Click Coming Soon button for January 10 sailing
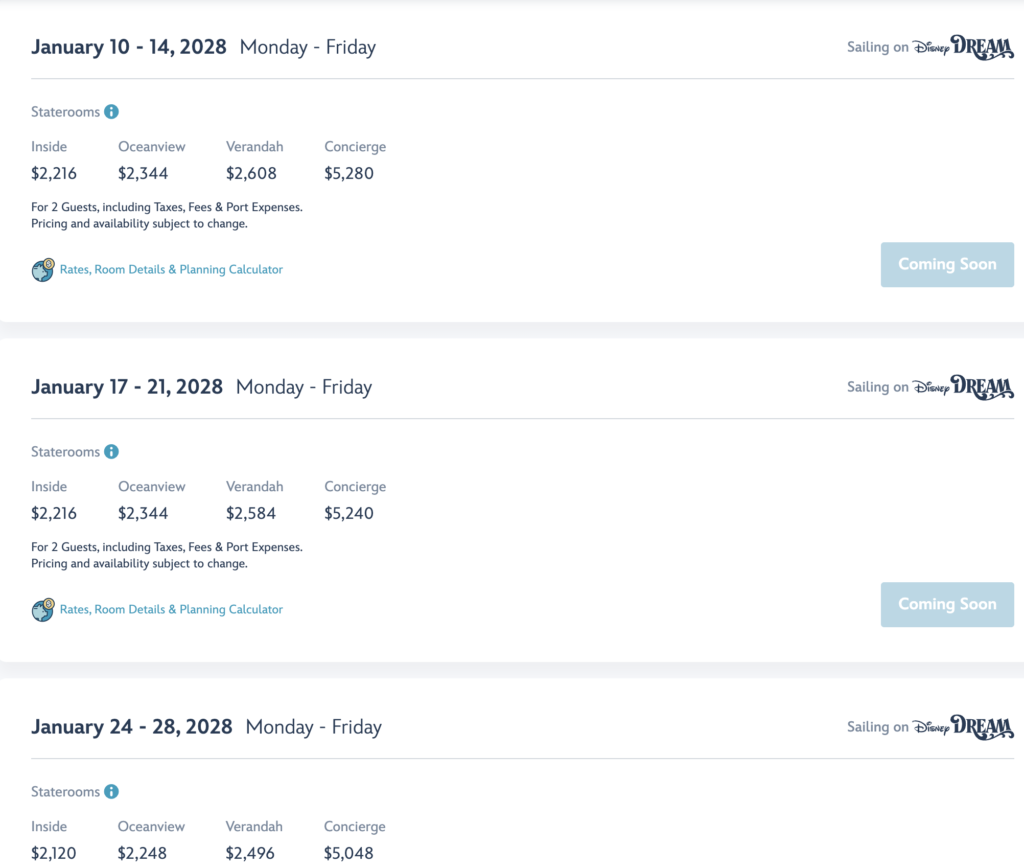1024x868 pixels. [x=947, y=265]
